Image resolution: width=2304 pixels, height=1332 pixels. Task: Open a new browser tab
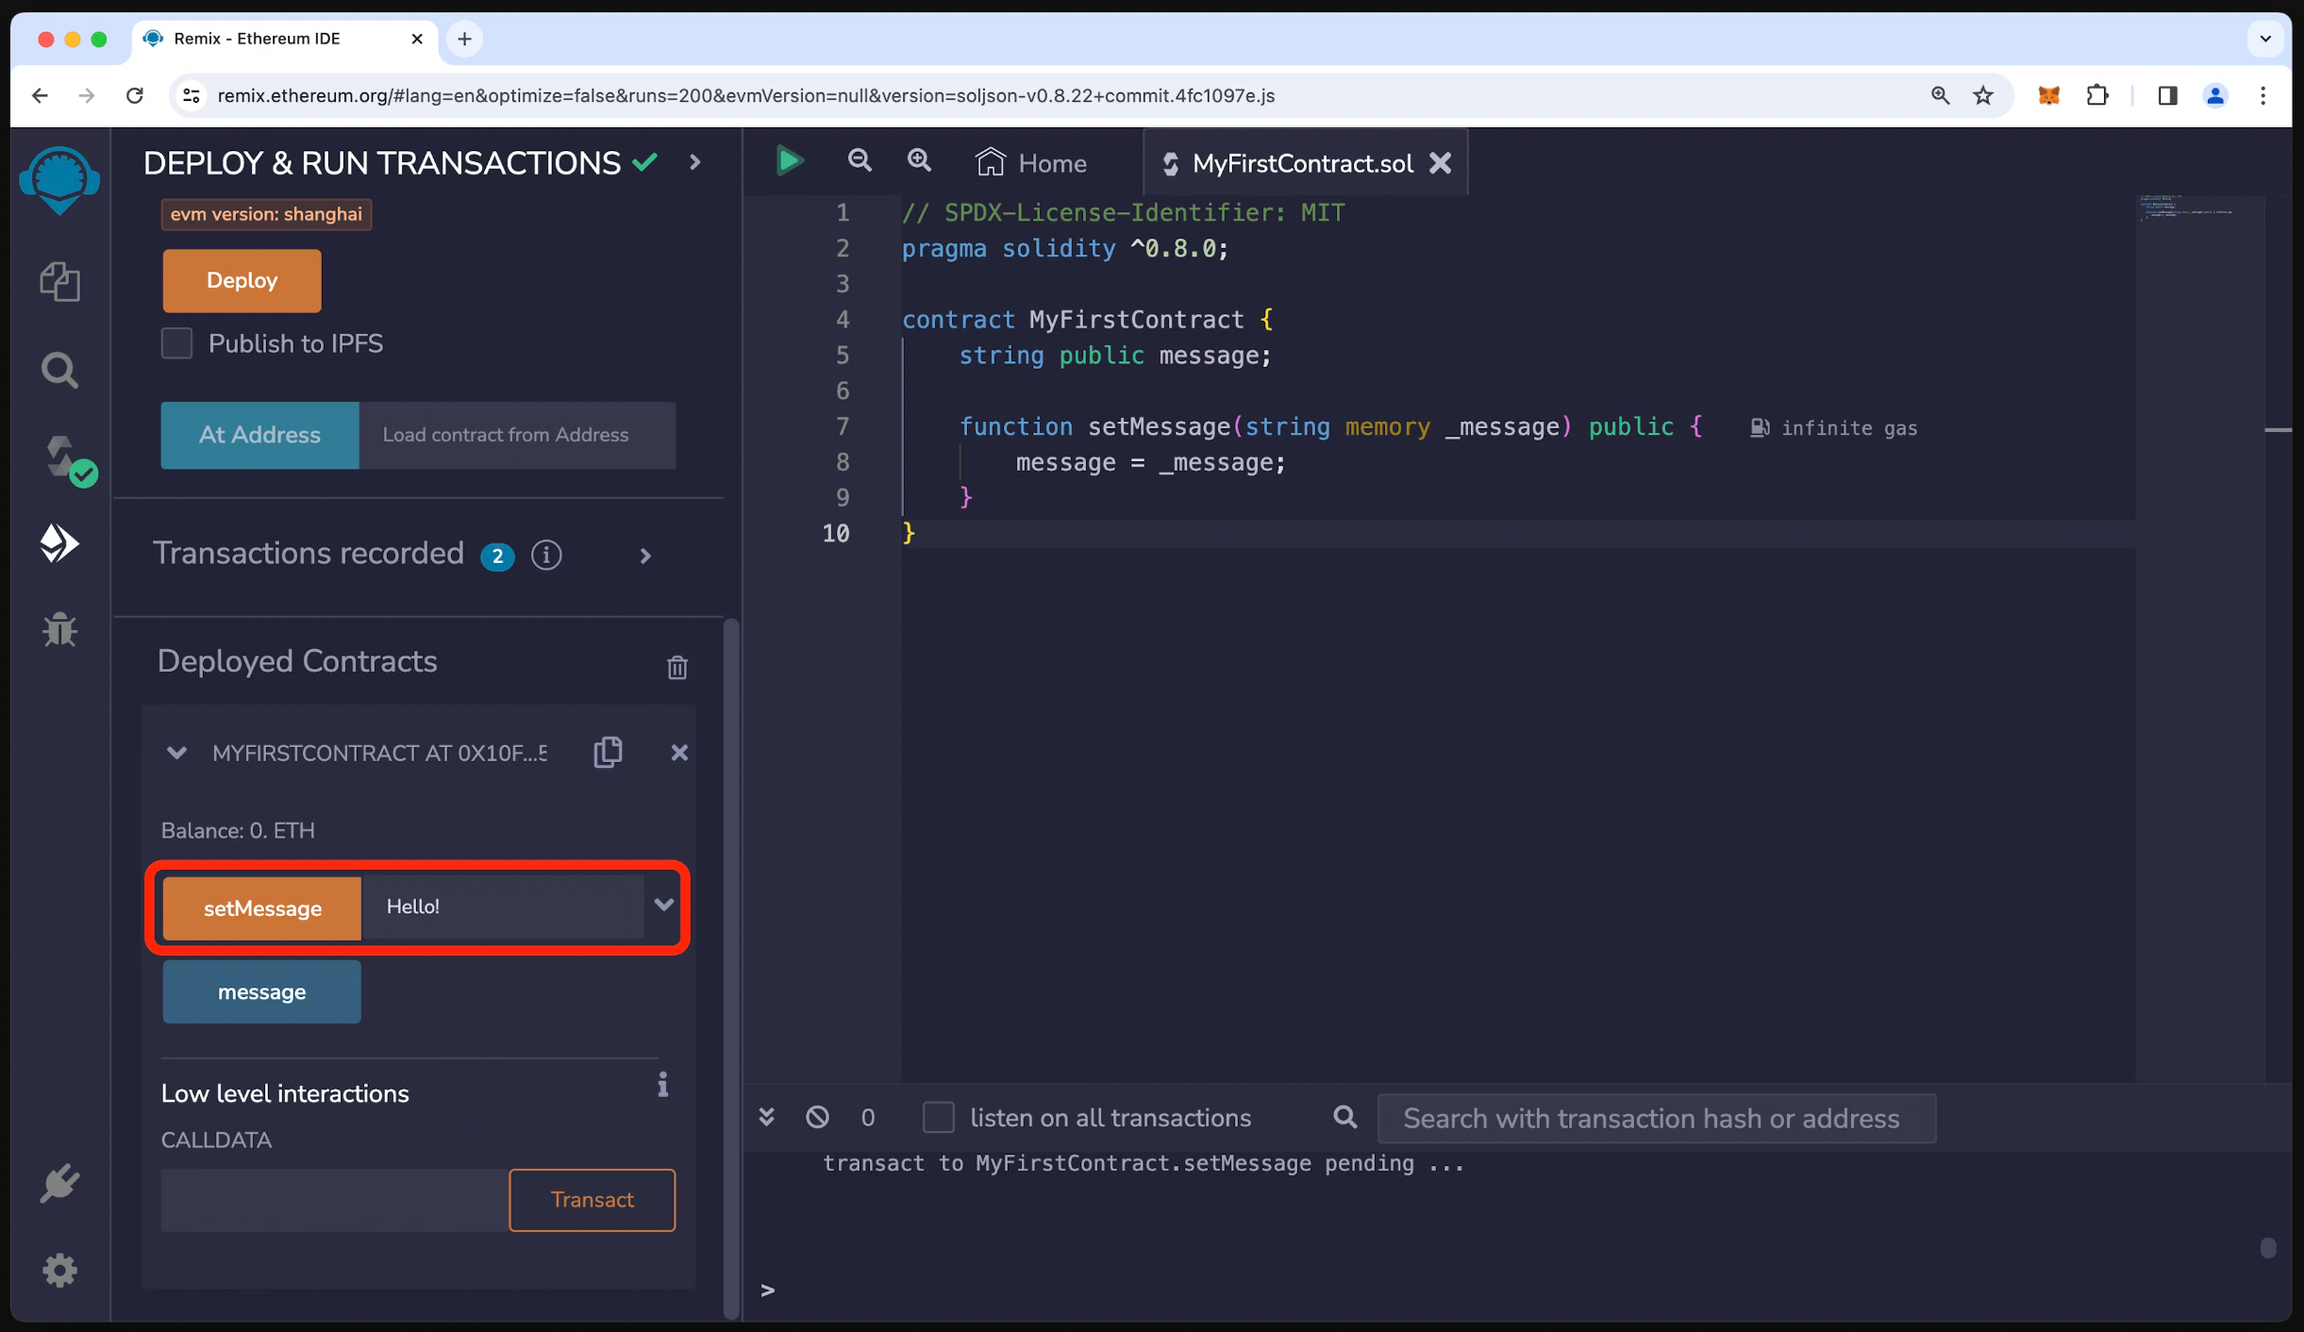click(x=464, y=39)
